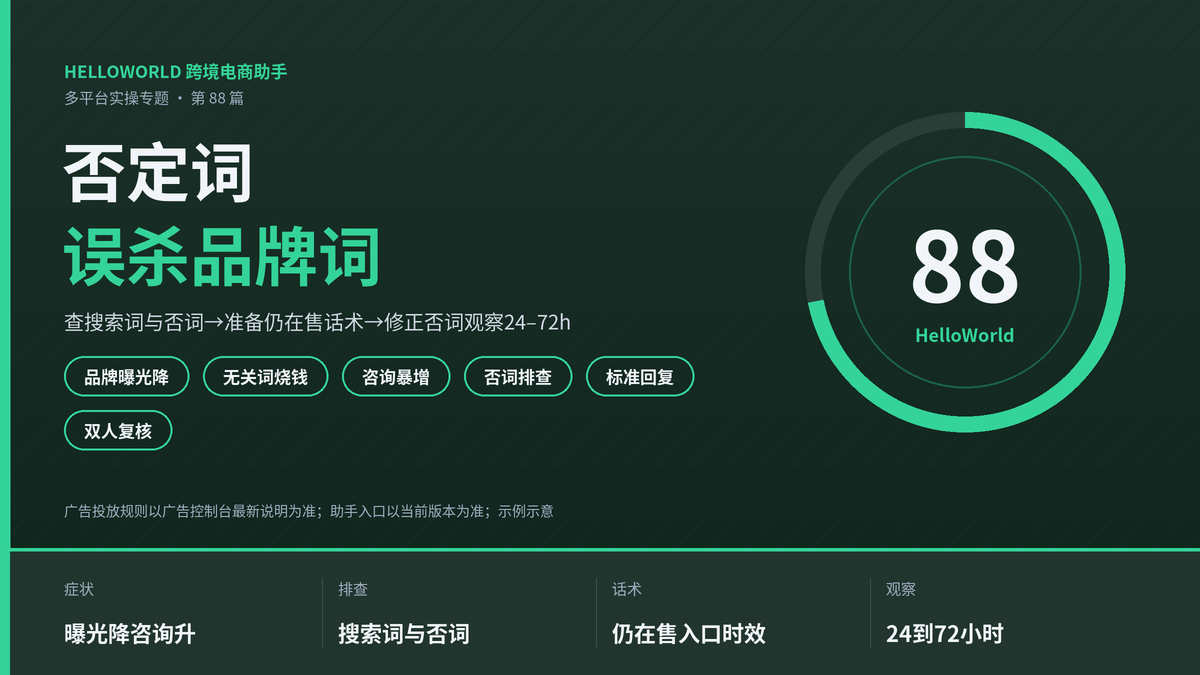Click the 标准回复 tag pill

pyautogui.click(x=639, y=377)
